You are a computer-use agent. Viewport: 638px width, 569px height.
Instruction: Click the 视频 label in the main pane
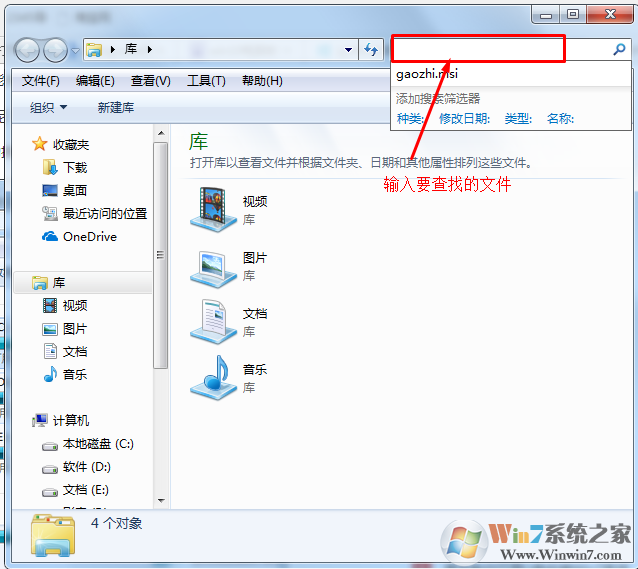point(255,201)
